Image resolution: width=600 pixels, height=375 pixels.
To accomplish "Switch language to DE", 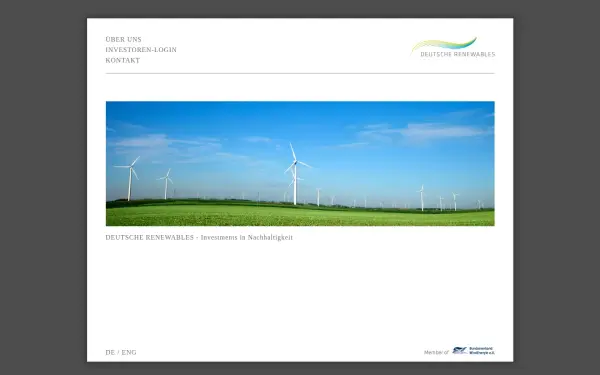I will point(110,352).
